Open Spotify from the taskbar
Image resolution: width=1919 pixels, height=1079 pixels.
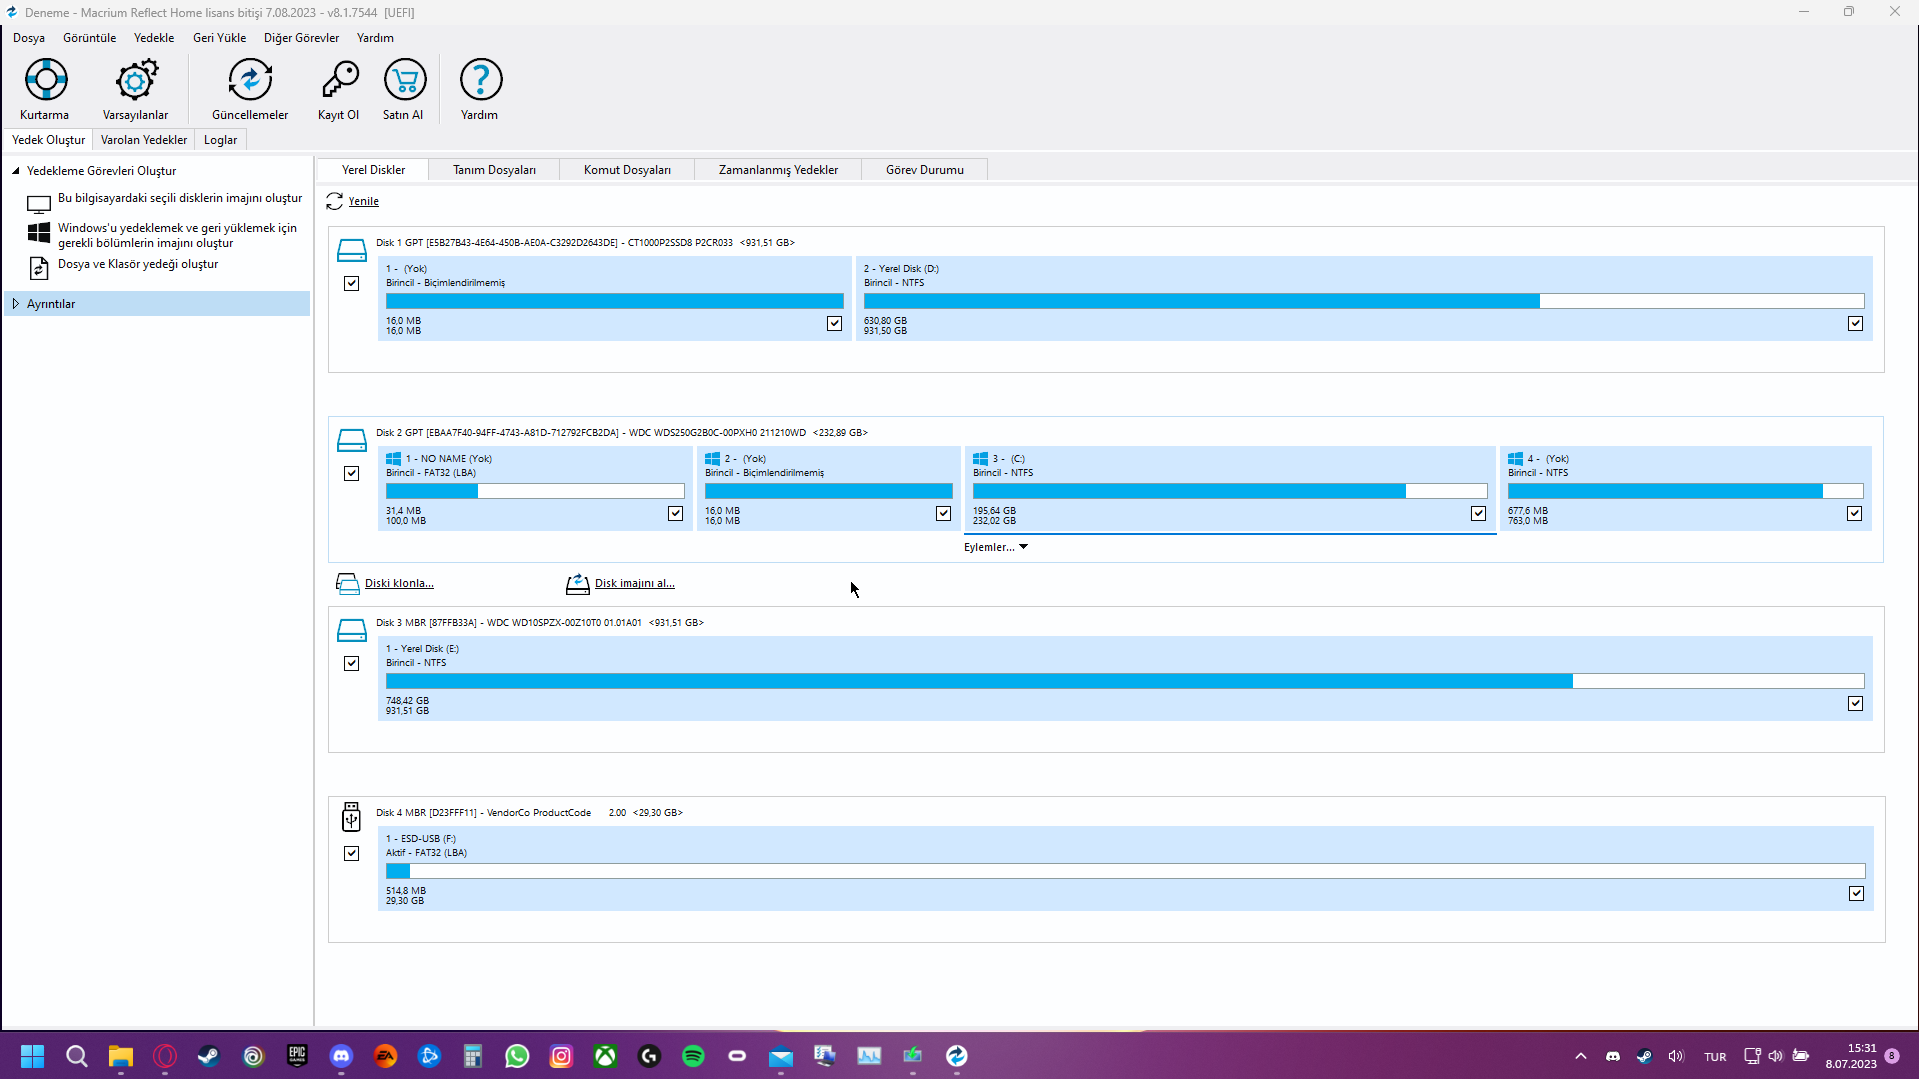[x=693, y=1056]
